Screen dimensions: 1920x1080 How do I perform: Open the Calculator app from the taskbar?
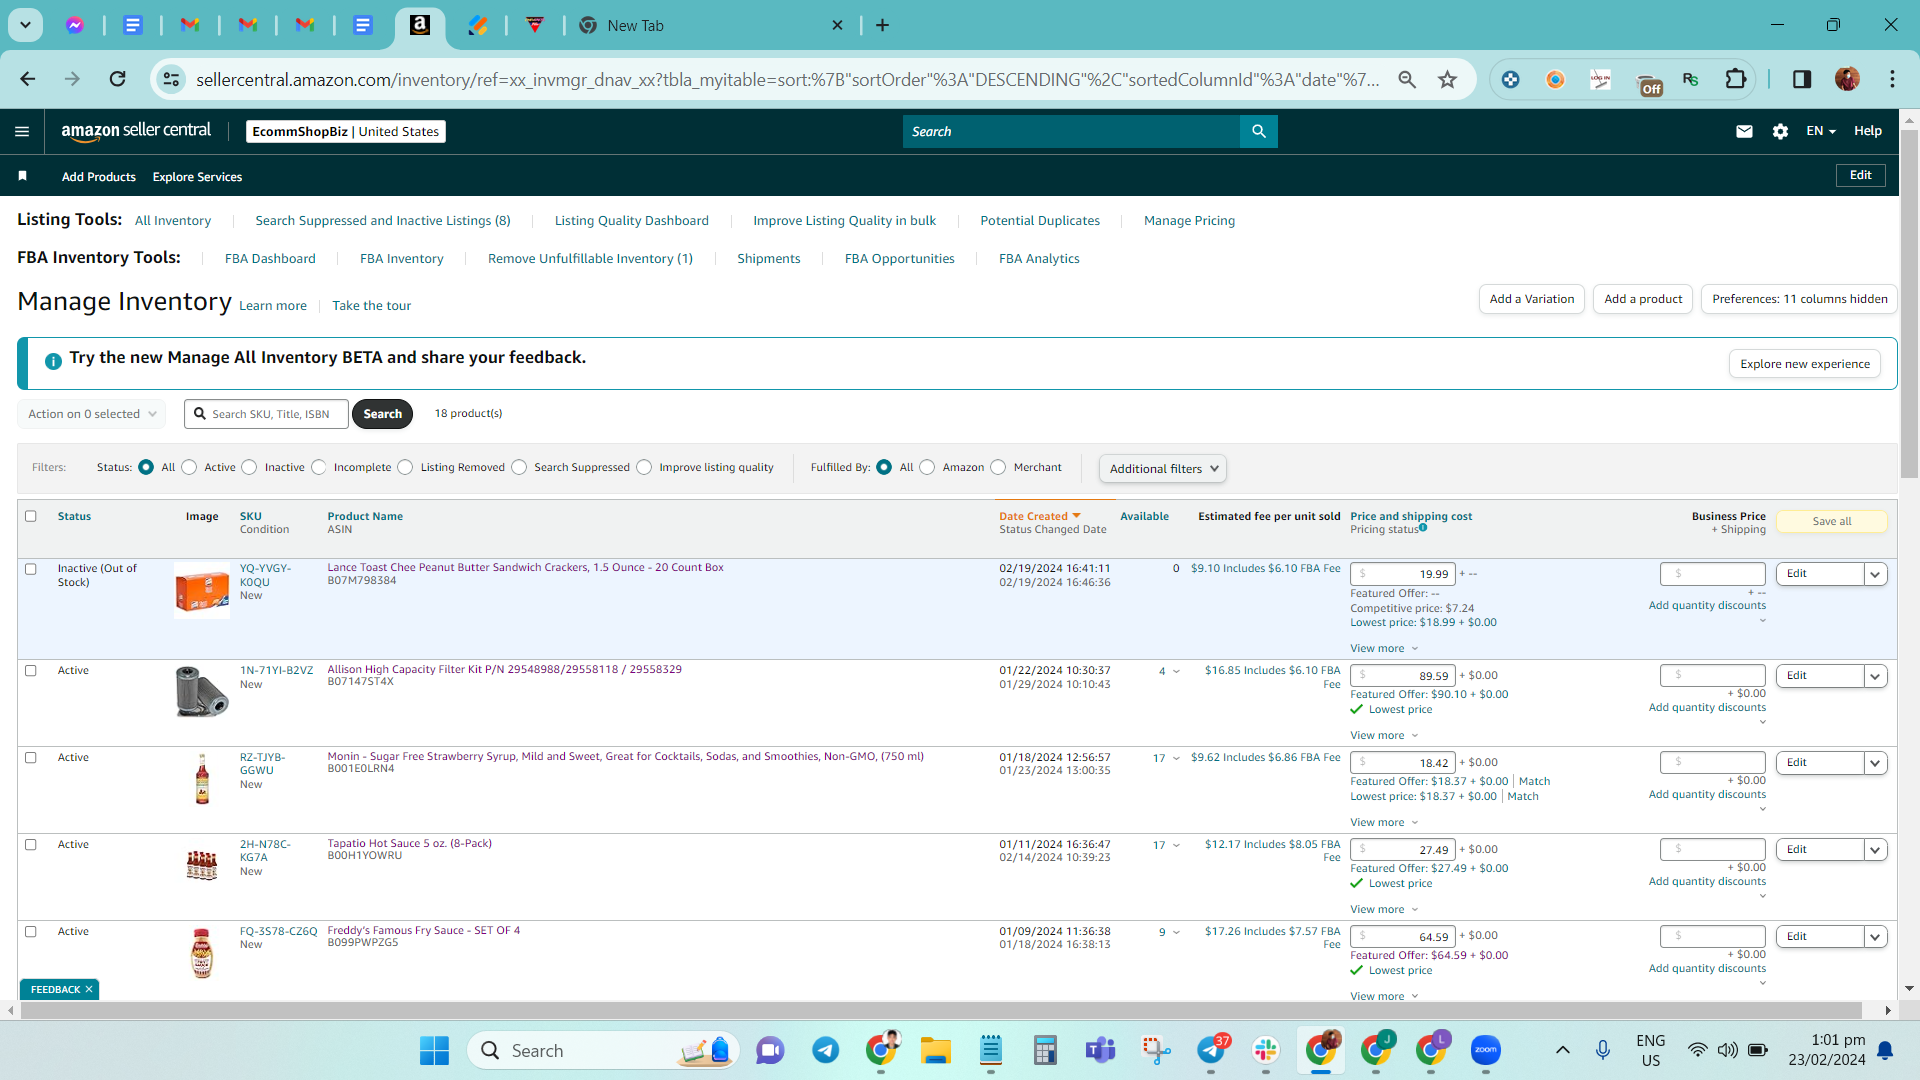click(x=1046, y=1050)
